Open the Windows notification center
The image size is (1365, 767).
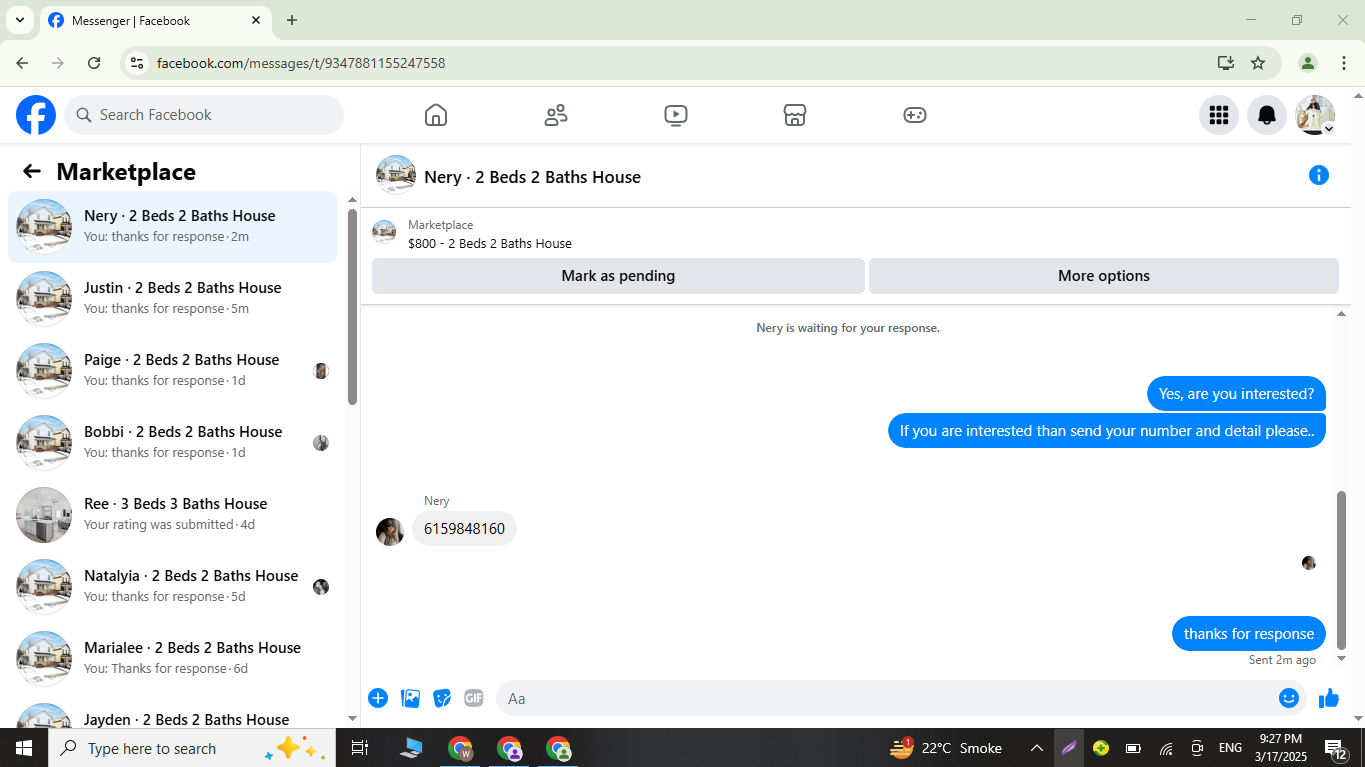click(x=1336, y=748)
